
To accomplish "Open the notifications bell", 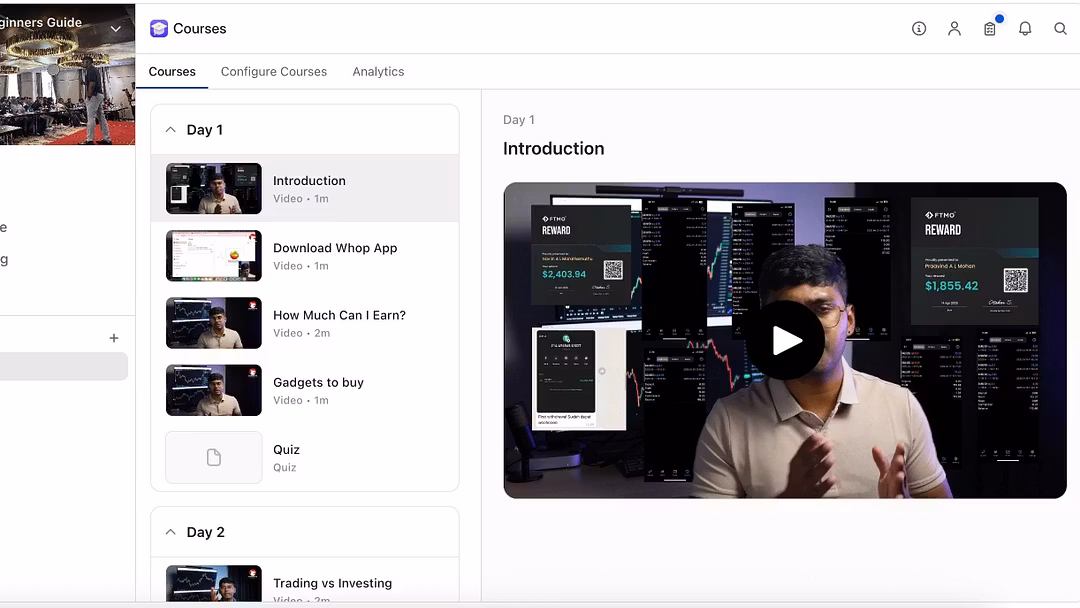I will (1025, 29).
